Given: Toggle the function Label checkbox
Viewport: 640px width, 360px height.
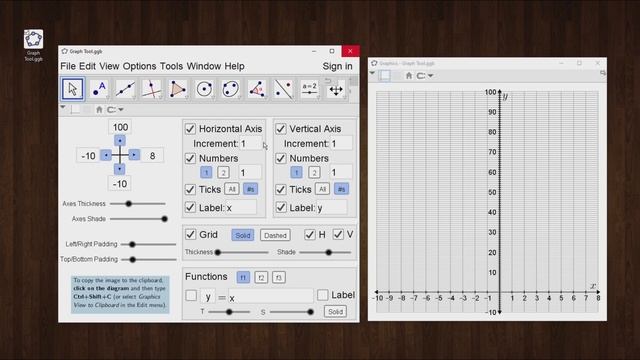Looking at the screenshot, I should pyautogui.click(x=322, y=295).
